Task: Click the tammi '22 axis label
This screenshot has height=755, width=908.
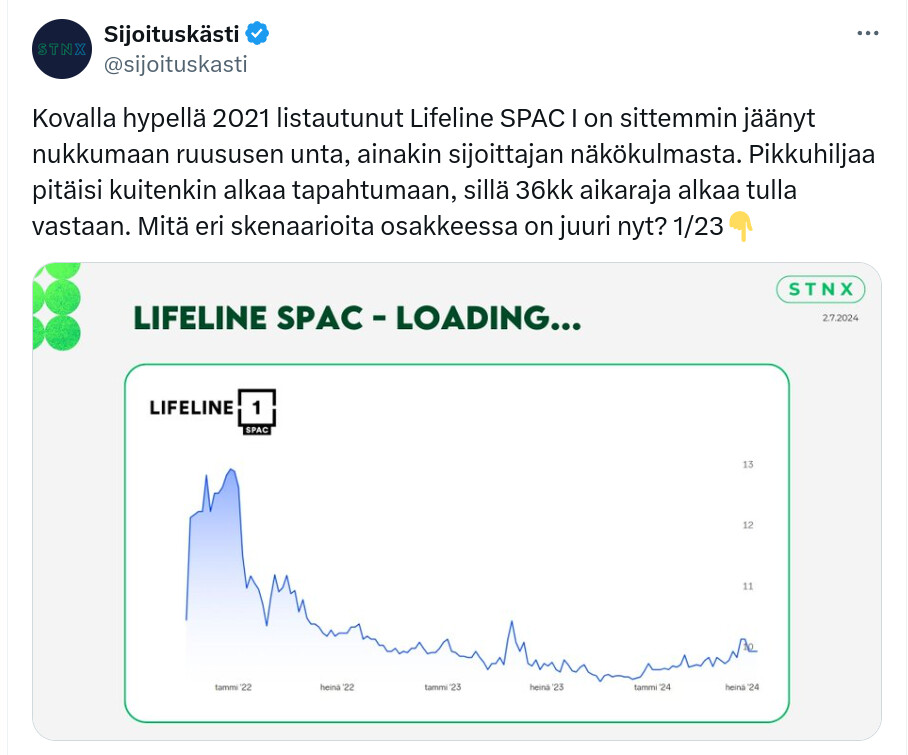Action: coord(234,687)
